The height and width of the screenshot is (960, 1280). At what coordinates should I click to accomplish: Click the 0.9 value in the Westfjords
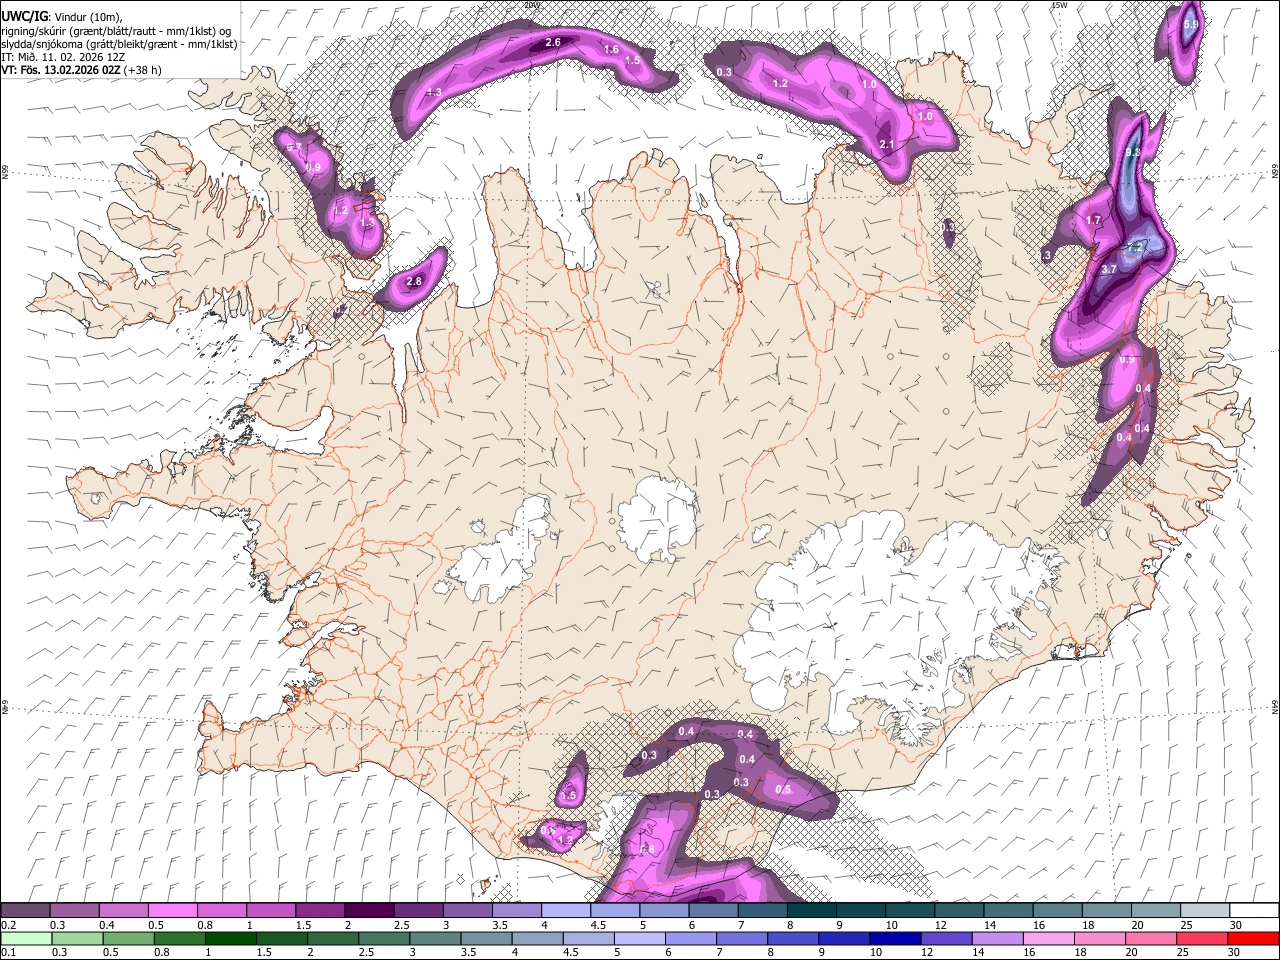pos(313,167)
